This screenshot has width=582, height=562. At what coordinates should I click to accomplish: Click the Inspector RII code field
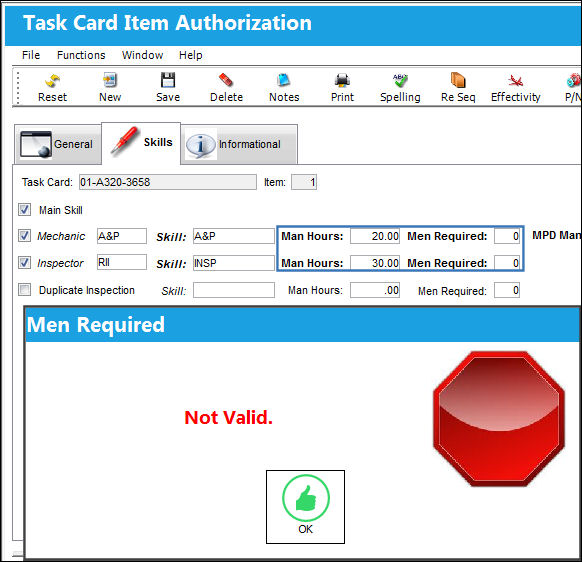click(122, 262)
